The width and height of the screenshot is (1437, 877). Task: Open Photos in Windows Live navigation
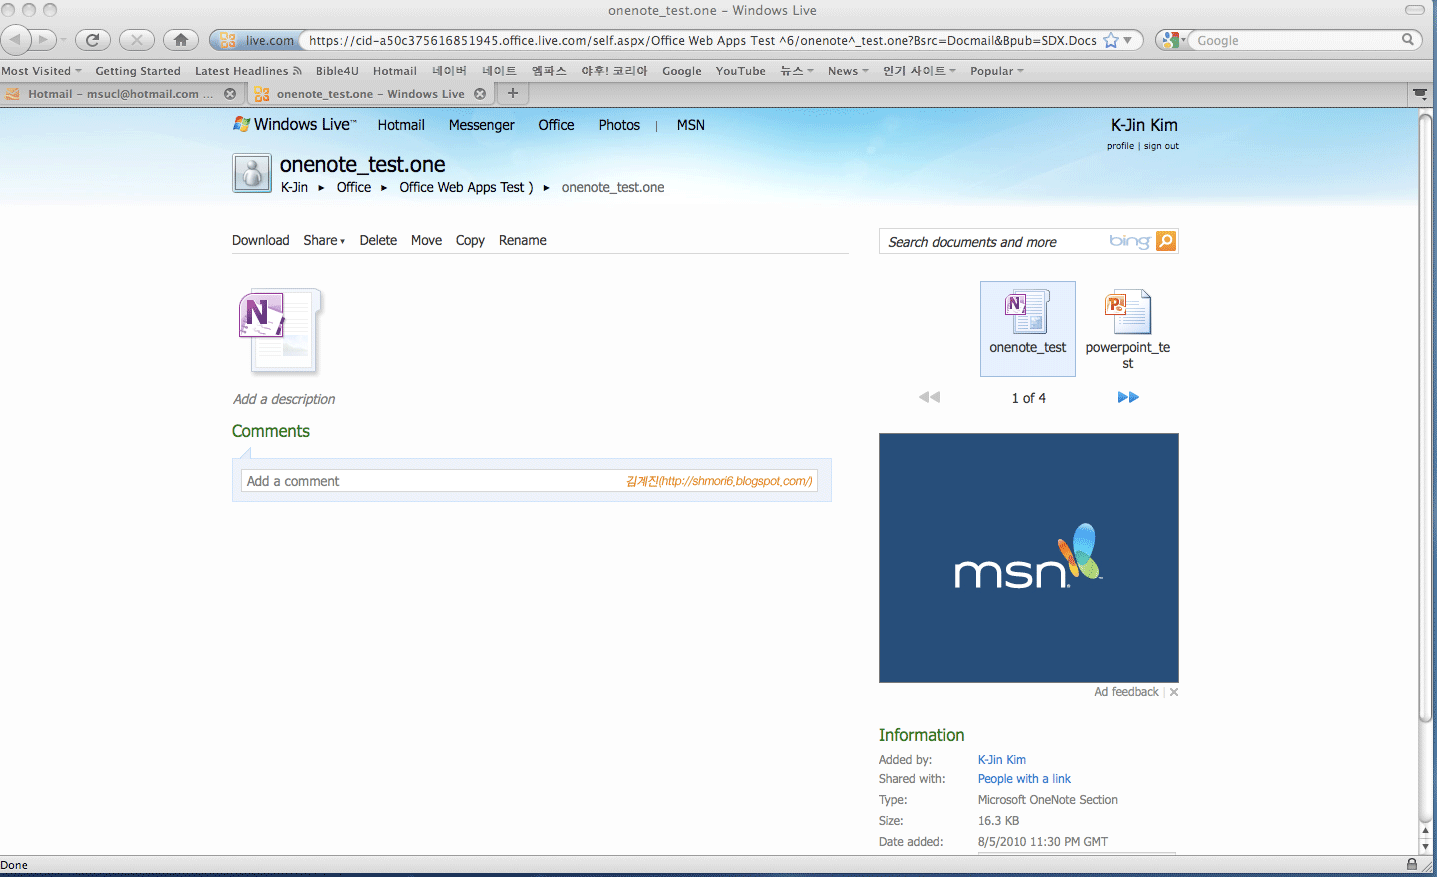[x=619, y=125]
